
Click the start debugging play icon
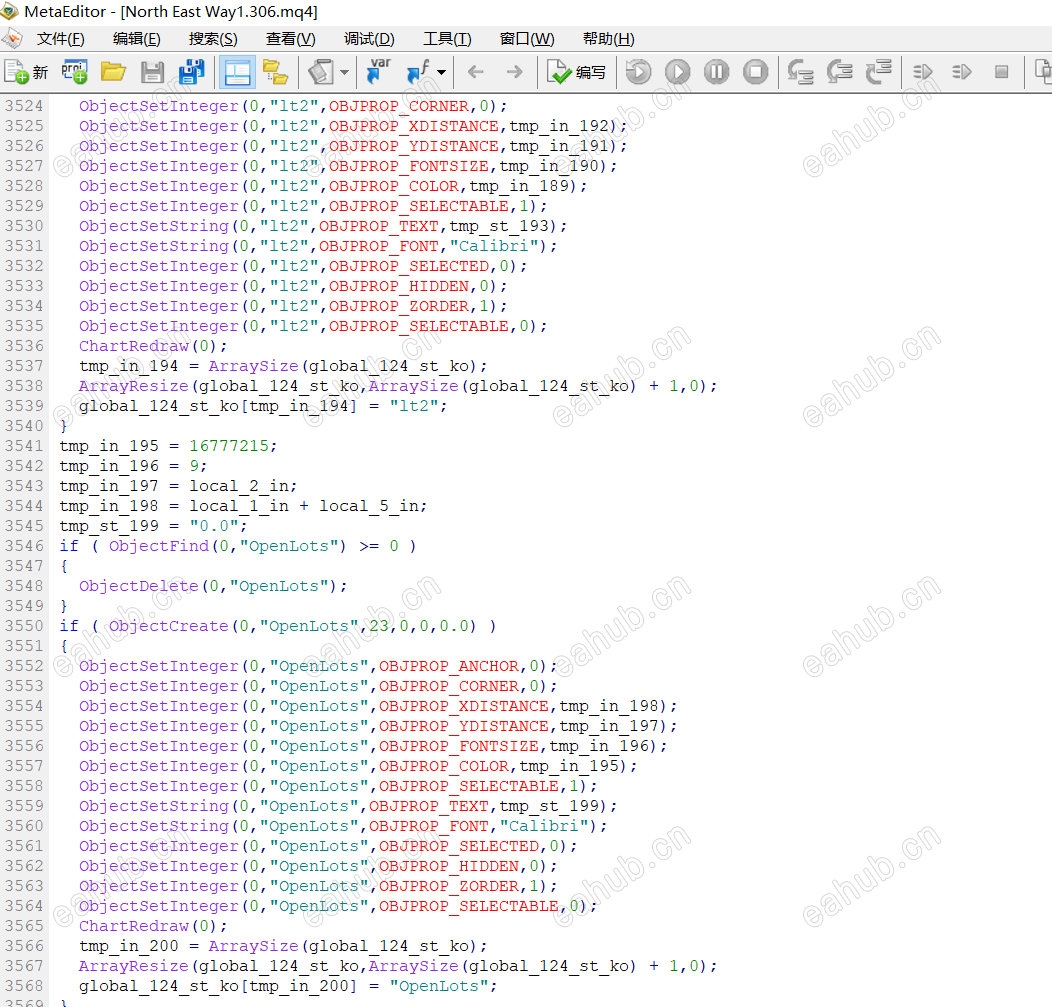(678, 72)
